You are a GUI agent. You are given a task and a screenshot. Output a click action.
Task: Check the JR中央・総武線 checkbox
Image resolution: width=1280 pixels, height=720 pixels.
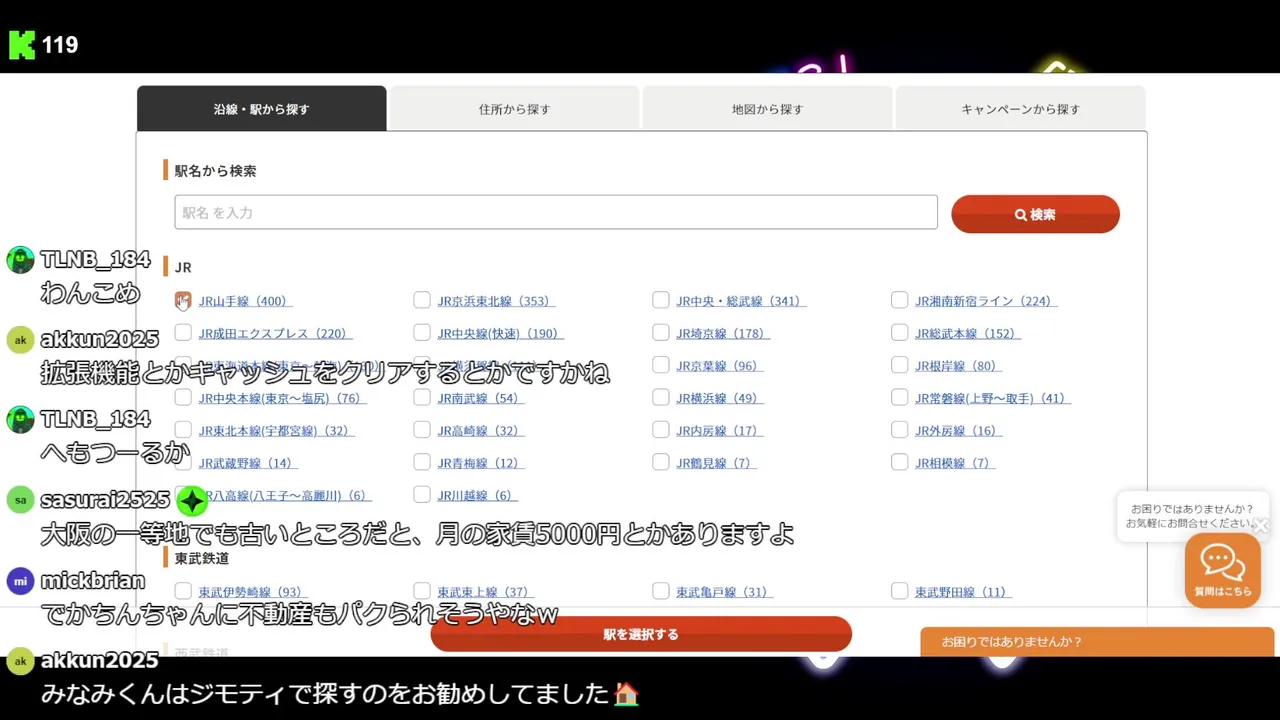pyautogui.click(x=661, y=300)
